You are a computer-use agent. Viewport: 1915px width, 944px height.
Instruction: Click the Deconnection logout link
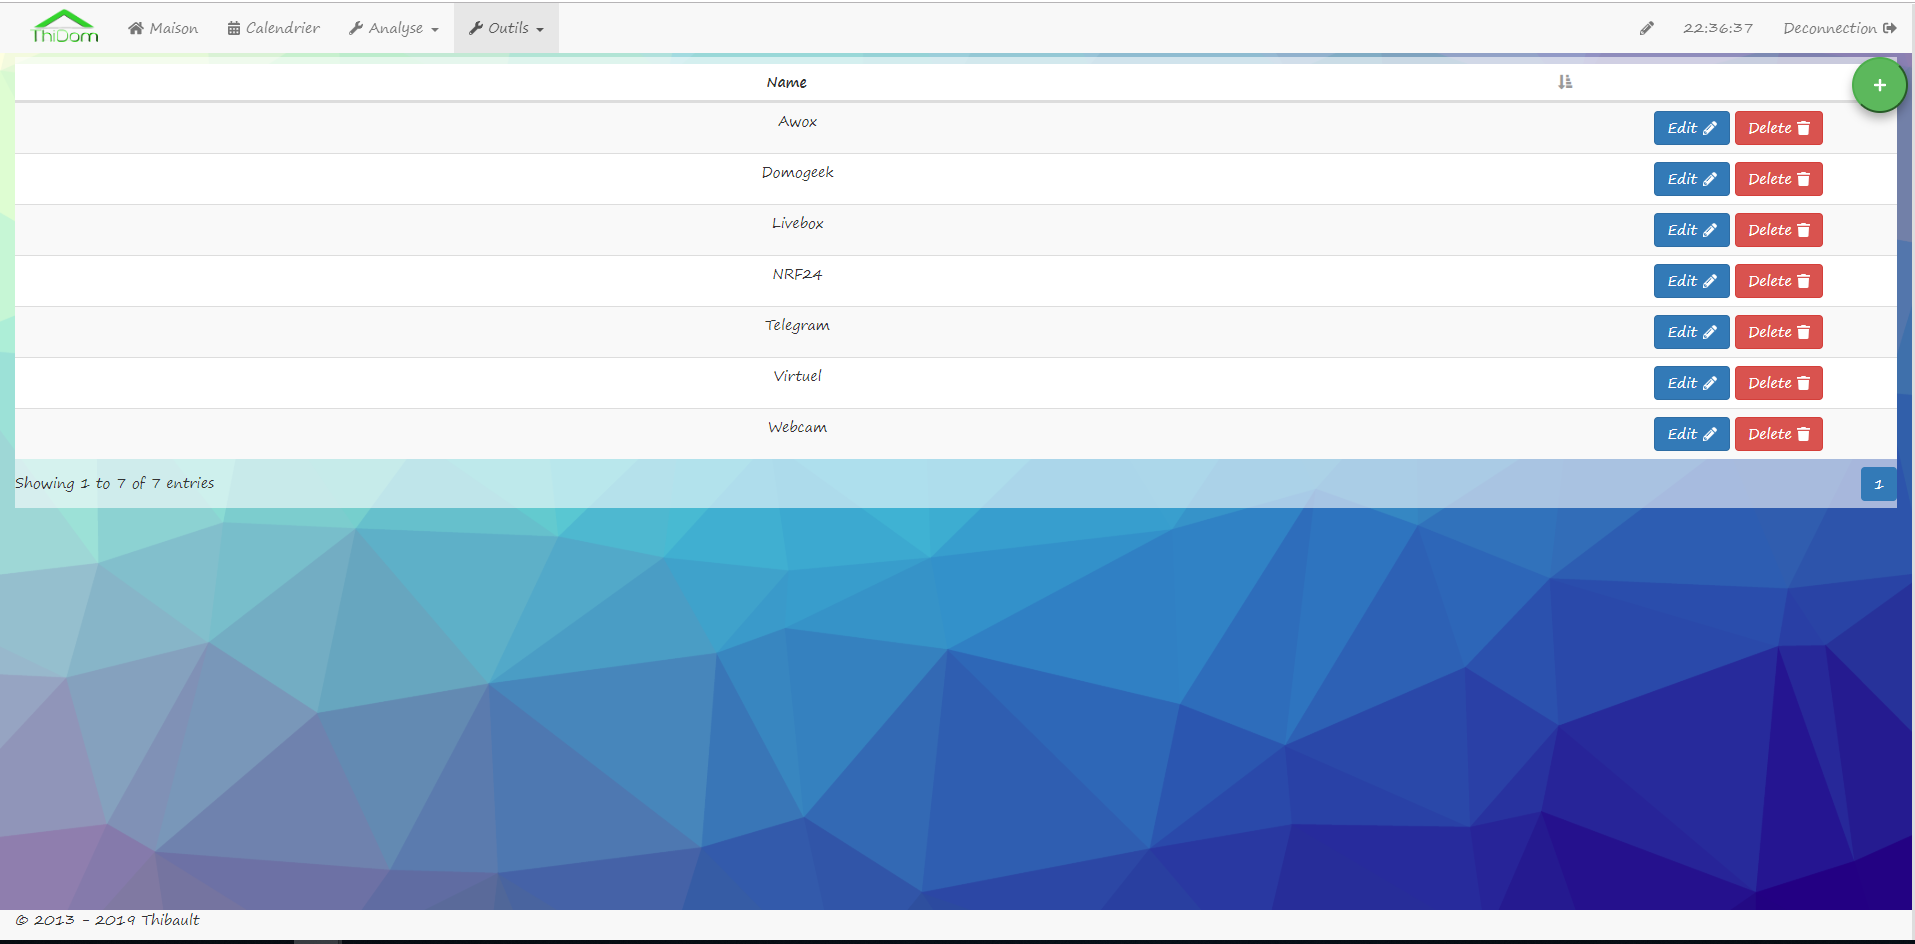[x=1840, y=28]
